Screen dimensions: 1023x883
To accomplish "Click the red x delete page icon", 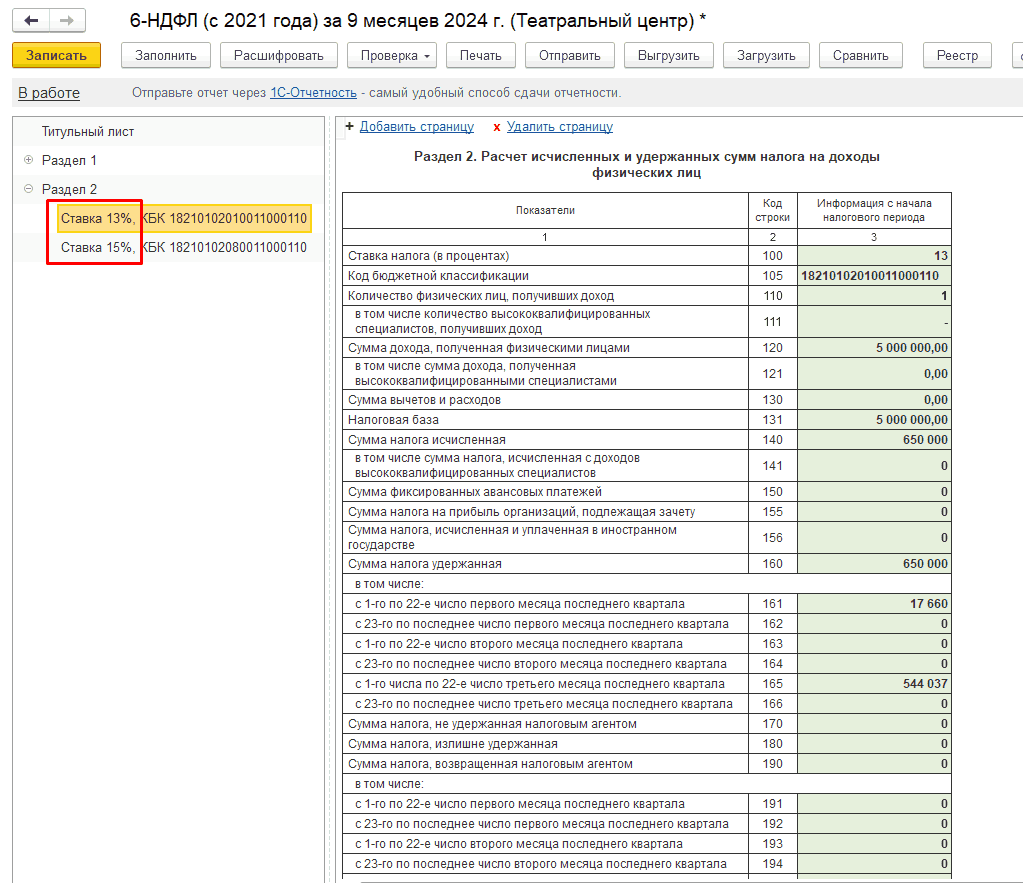I will click(x=496, y=127).
